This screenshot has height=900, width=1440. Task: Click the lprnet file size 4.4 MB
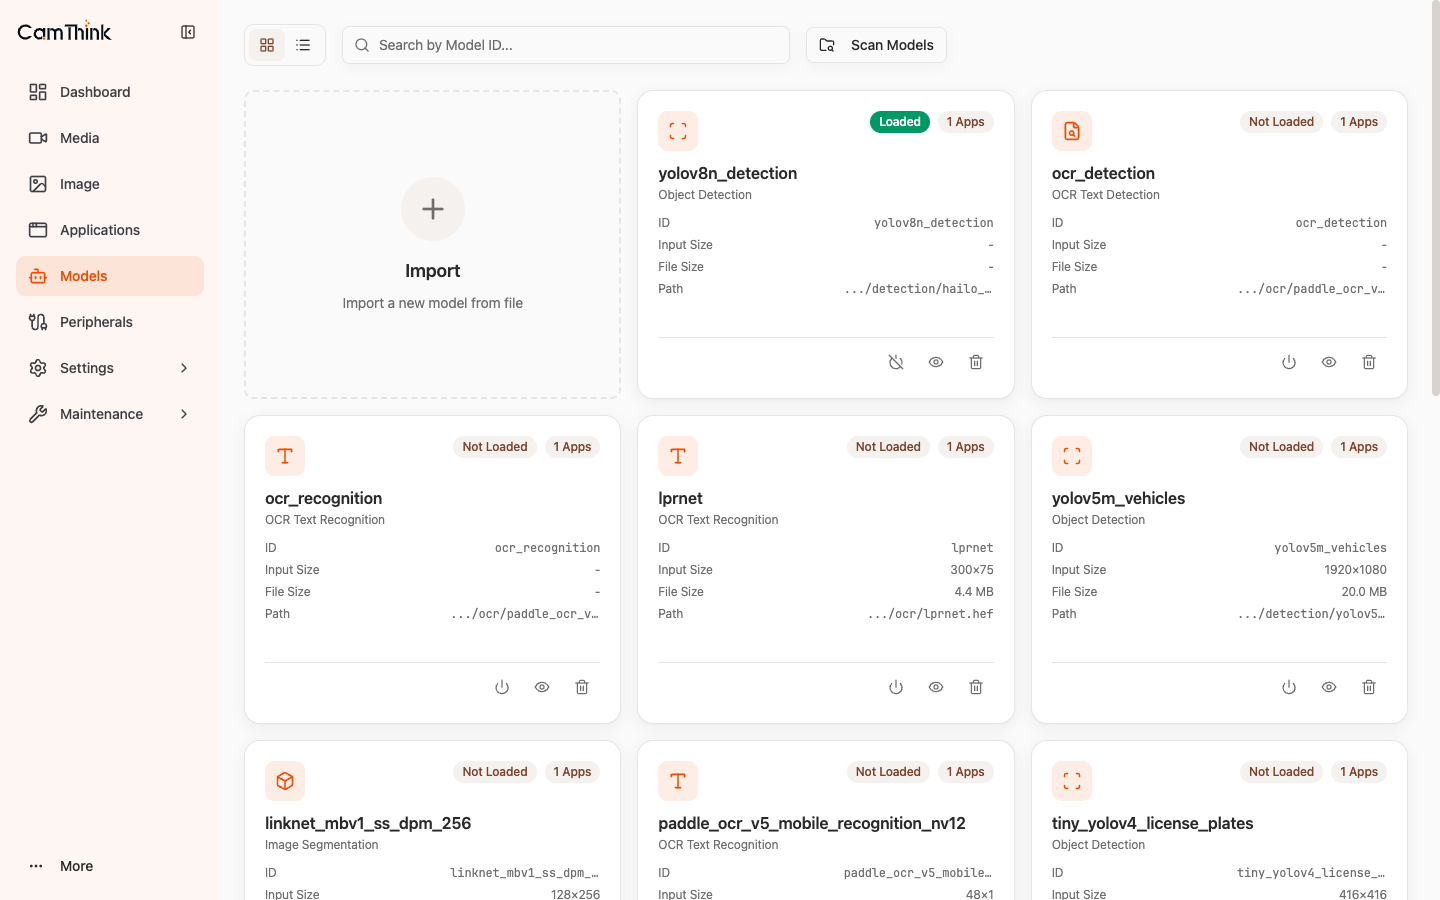pyautogui.click(x=974, y=592)
